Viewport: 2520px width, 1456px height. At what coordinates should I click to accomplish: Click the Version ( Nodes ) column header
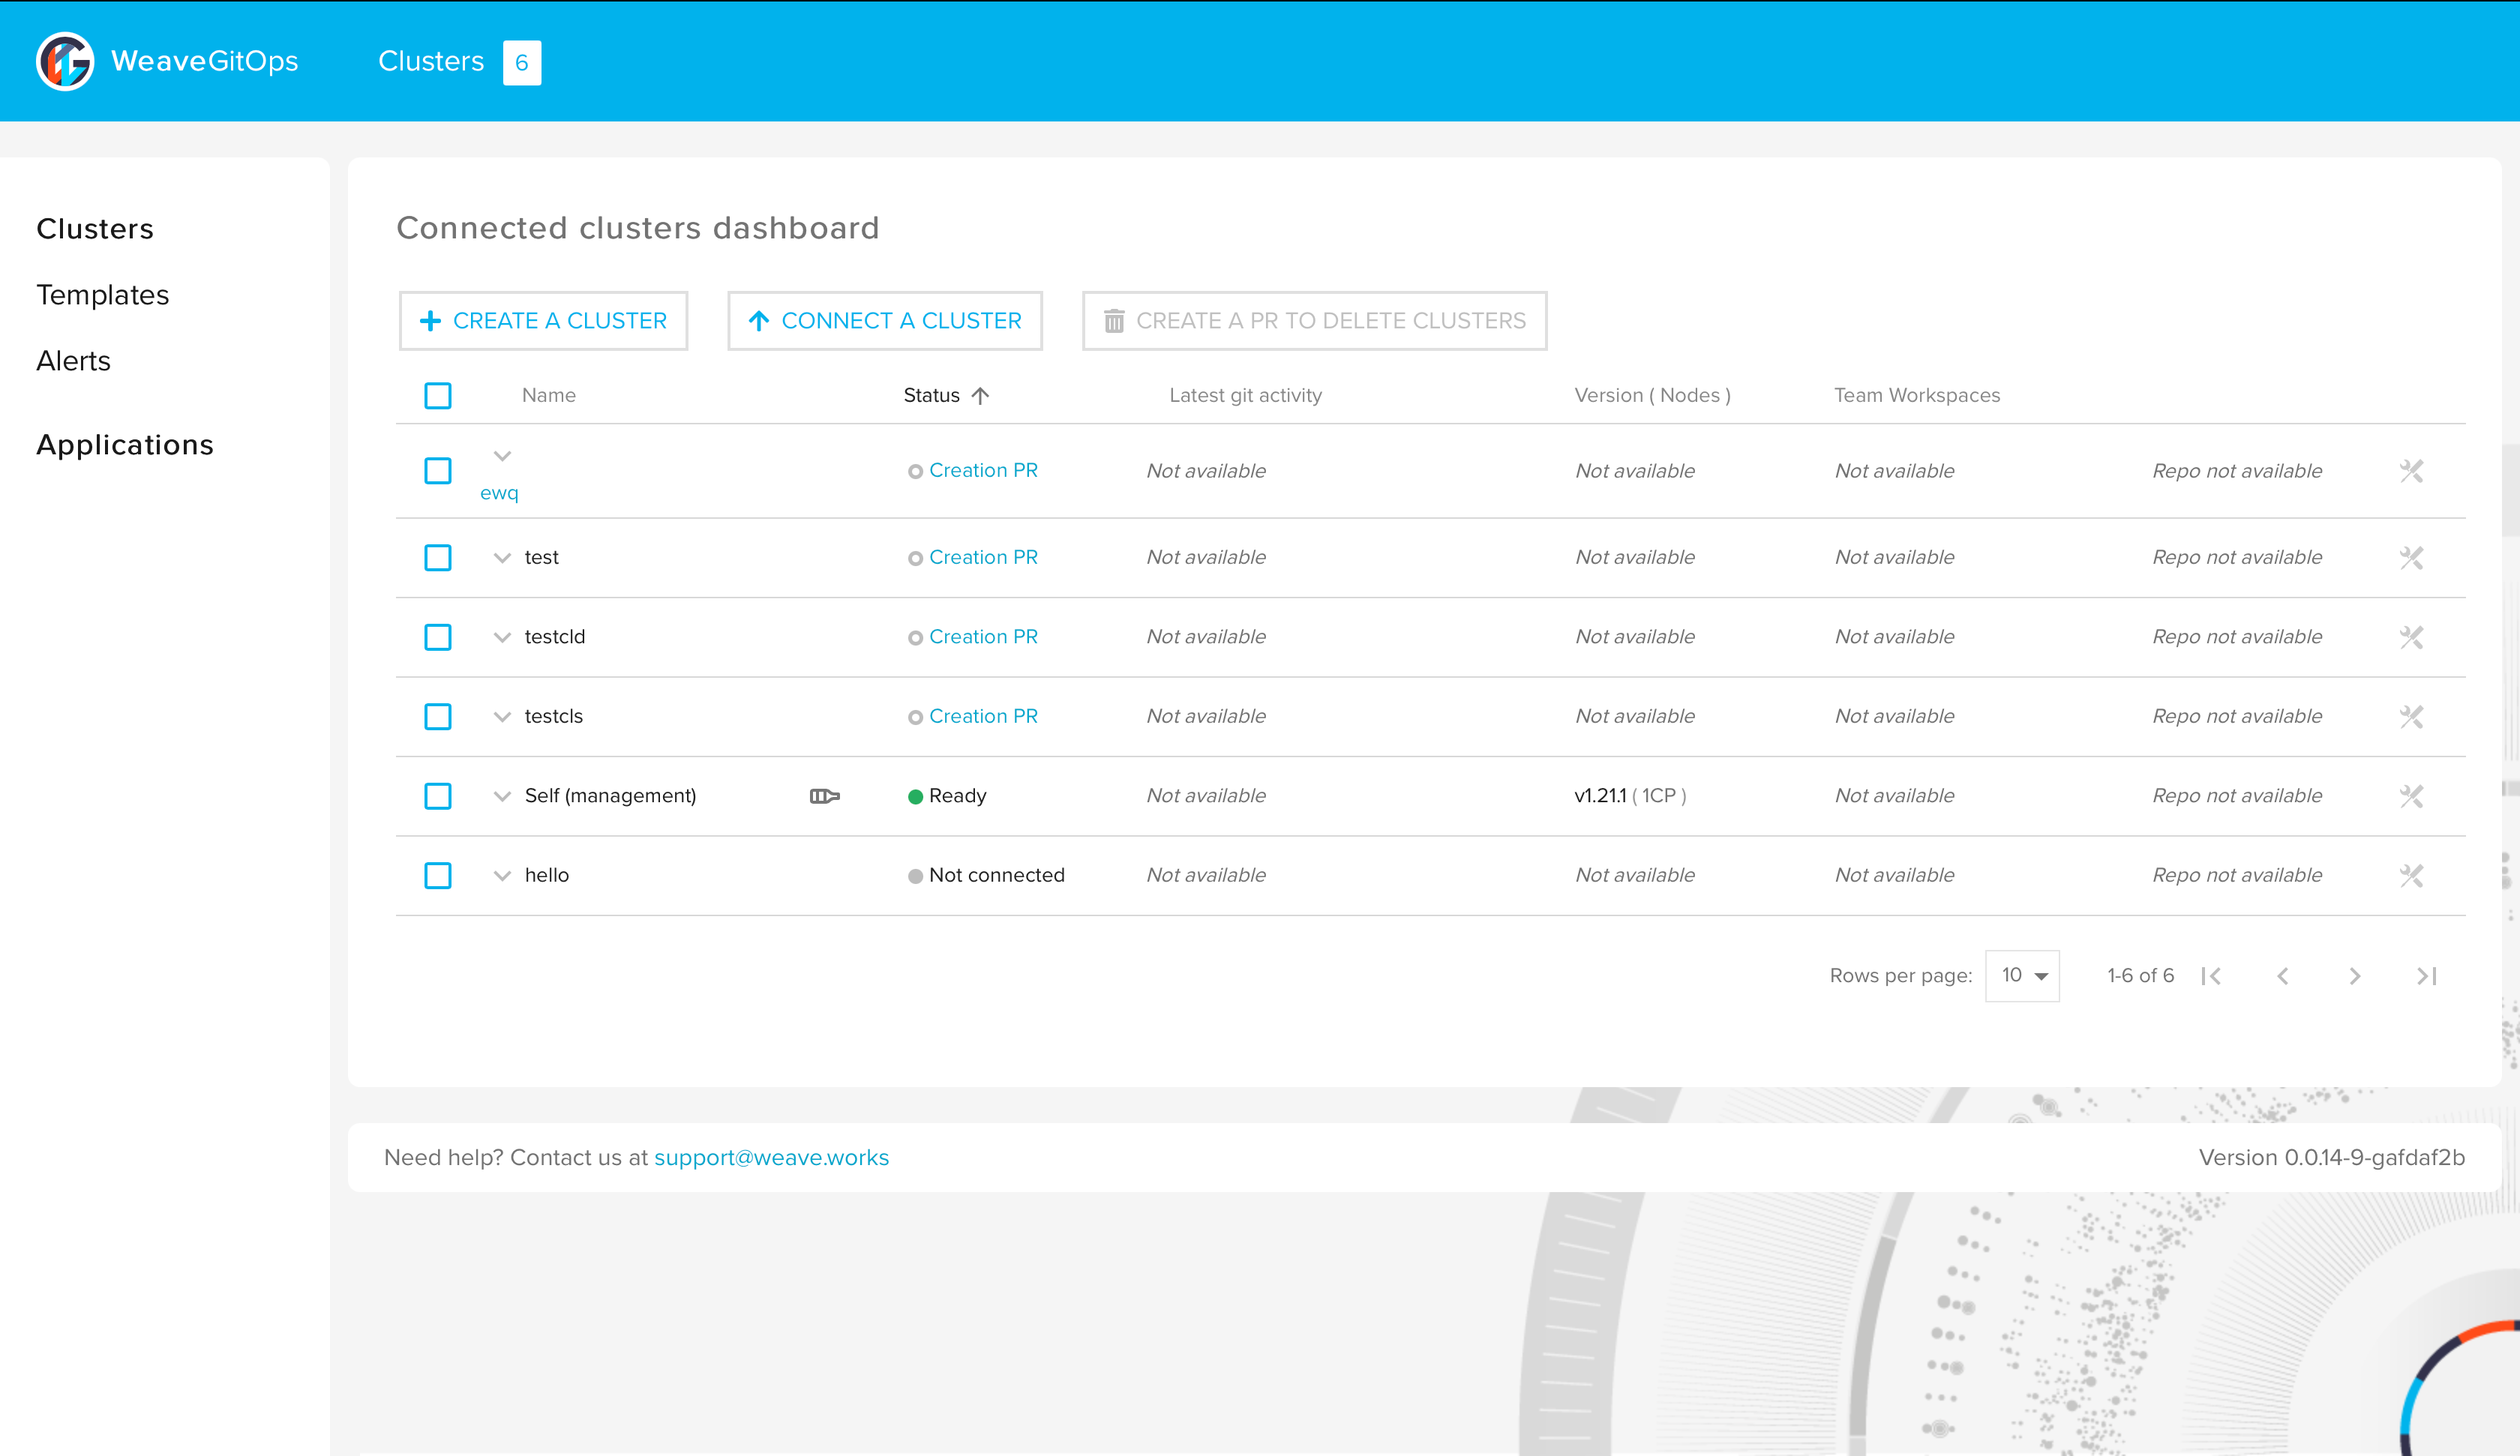pyautogui.click(x=1652, y=395)
